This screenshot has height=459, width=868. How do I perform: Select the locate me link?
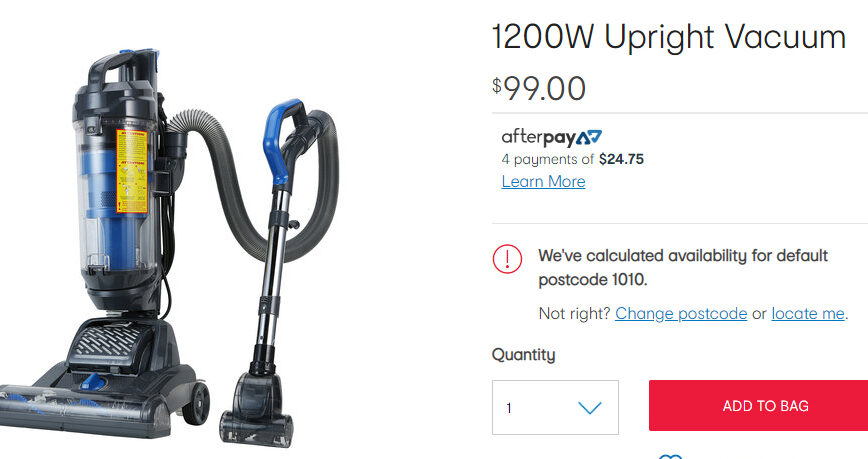808,313
